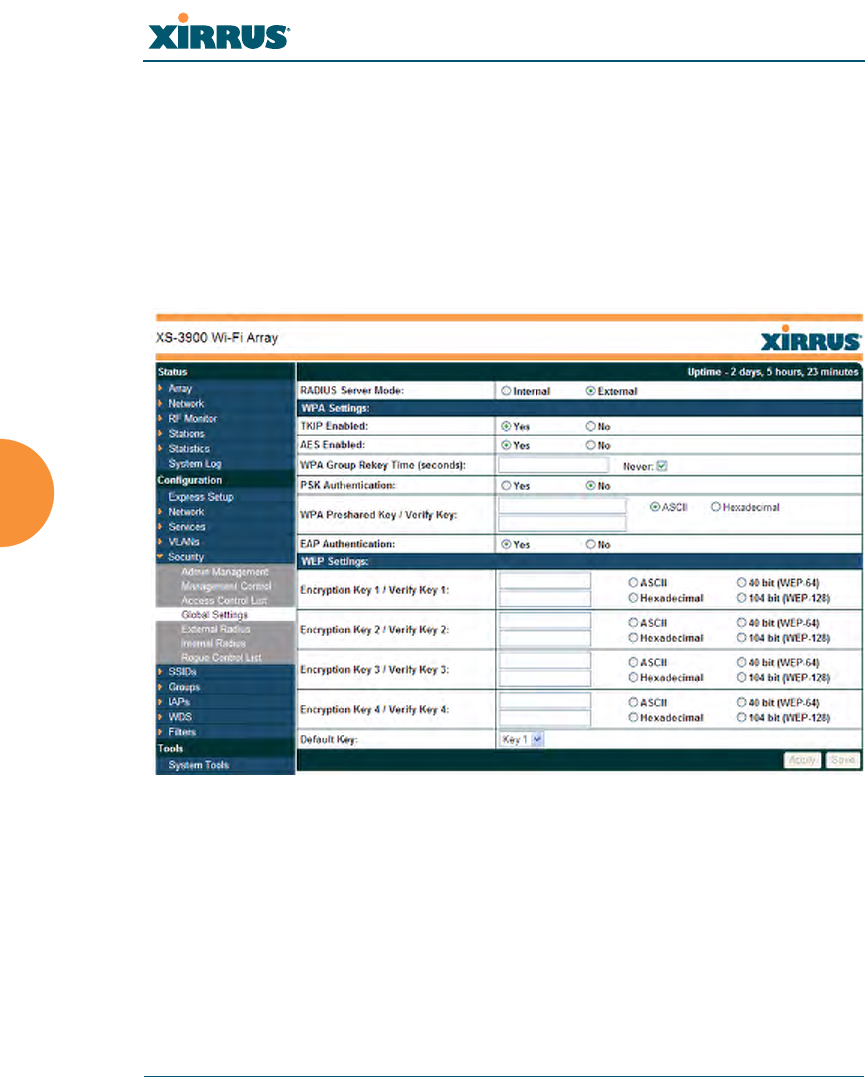
Task: Expand the Groups menu arrow
Action: (x=161, y=687)
